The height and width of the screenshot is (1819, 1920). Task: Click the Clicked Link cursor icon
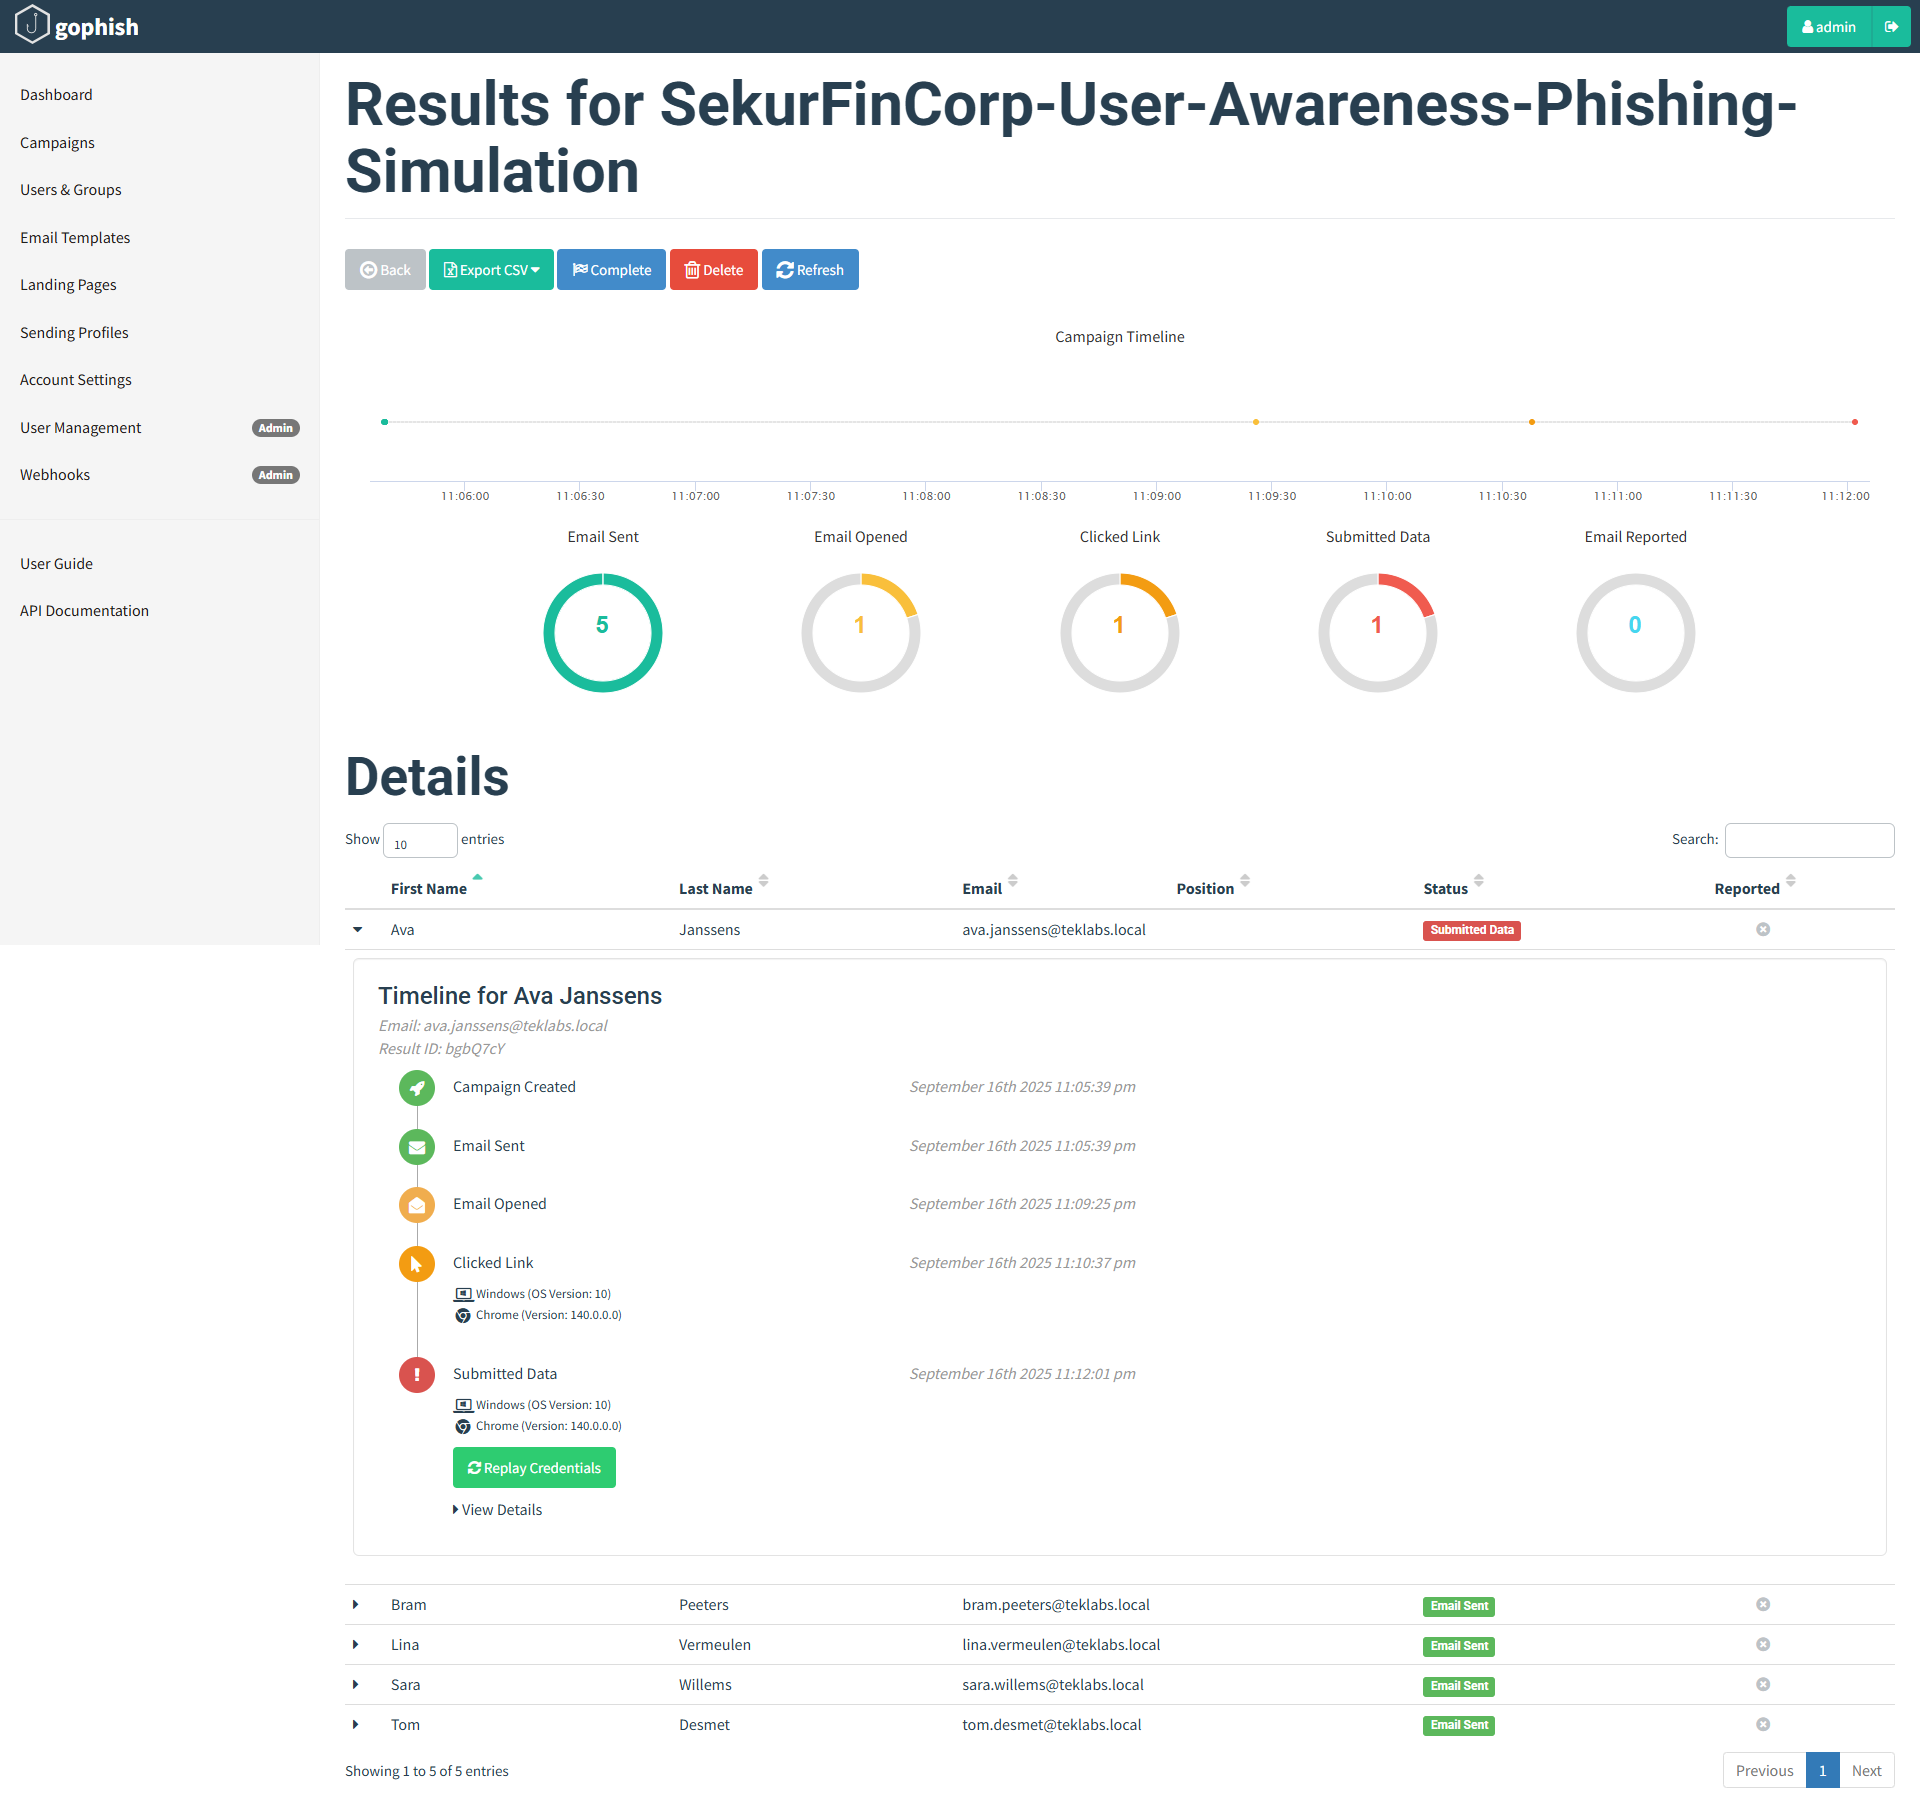[417, 1264]
